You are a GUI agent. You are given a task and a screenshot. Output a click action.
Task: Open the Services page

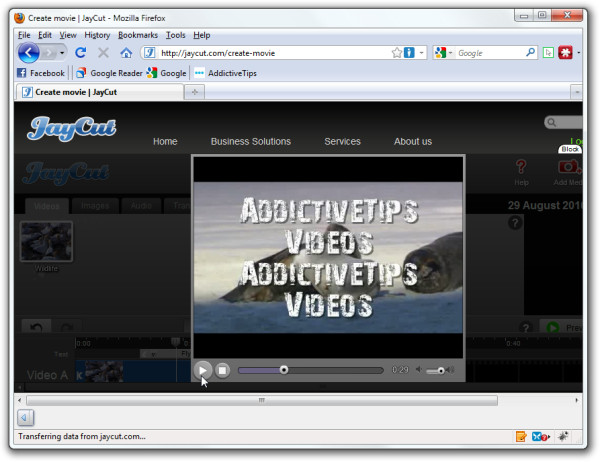[342, 142]
